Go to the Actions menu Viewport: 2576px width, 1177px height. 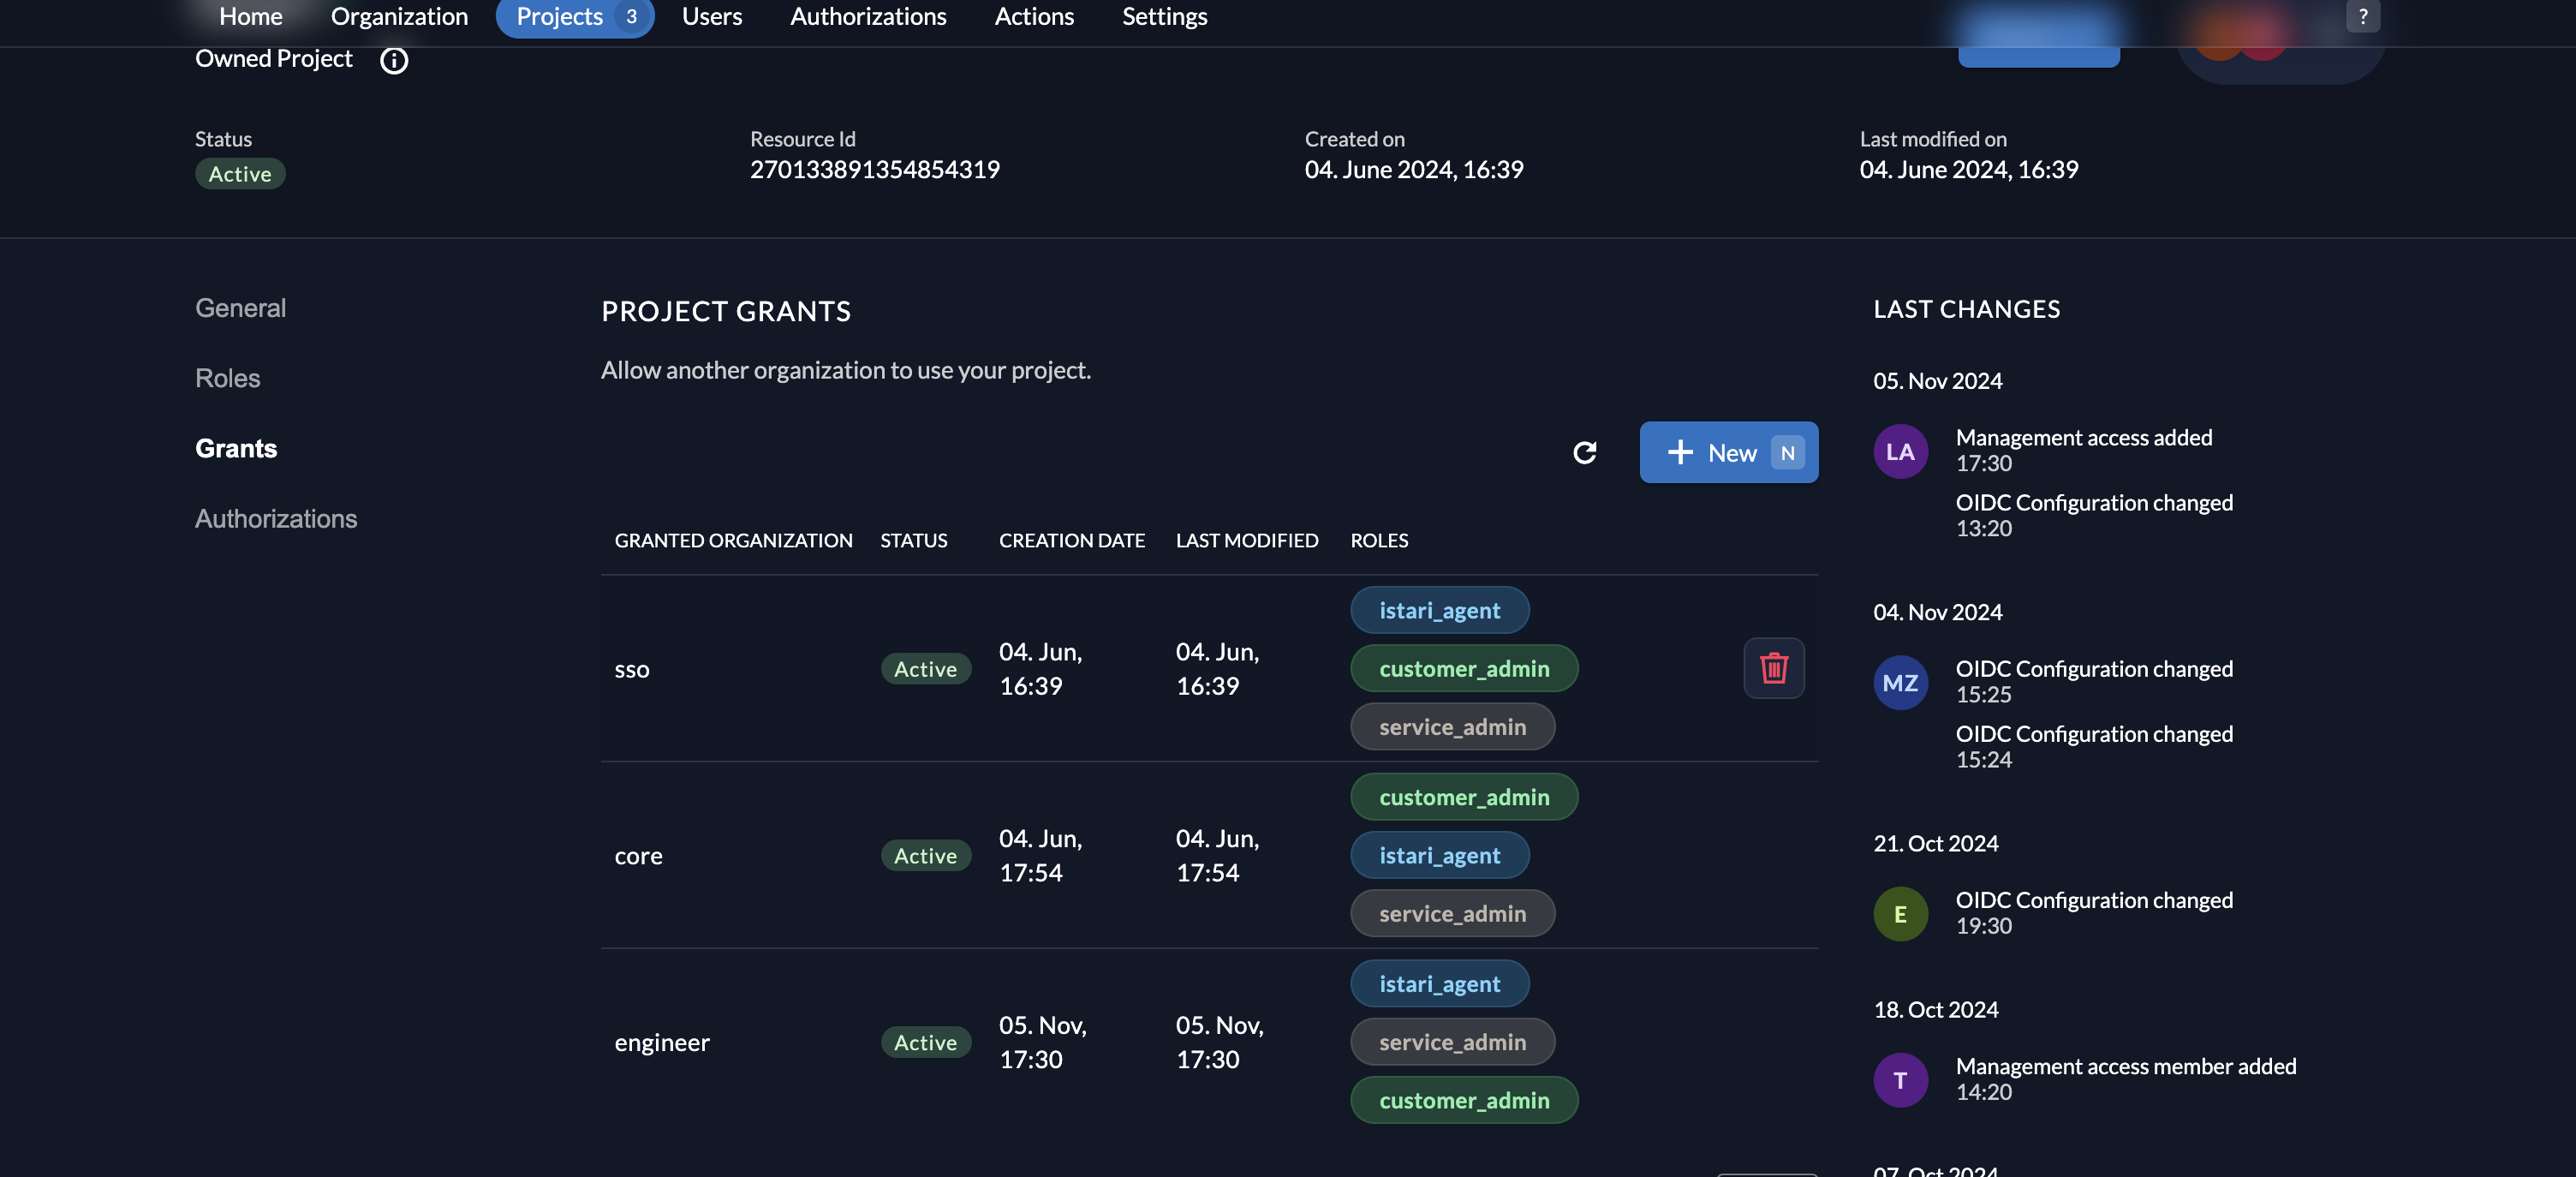coord(1033,17)
